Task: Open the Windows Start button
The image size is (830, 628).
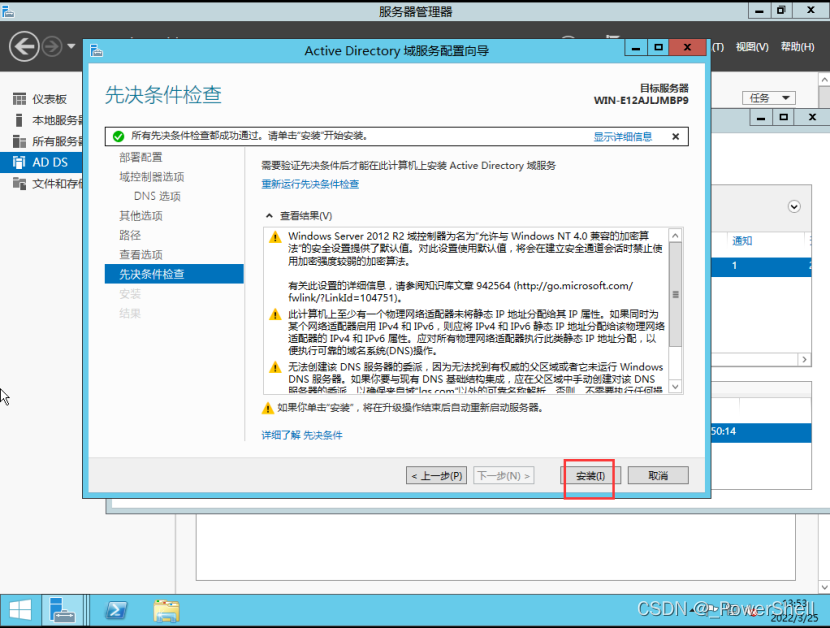Action: tap(20, 611)
